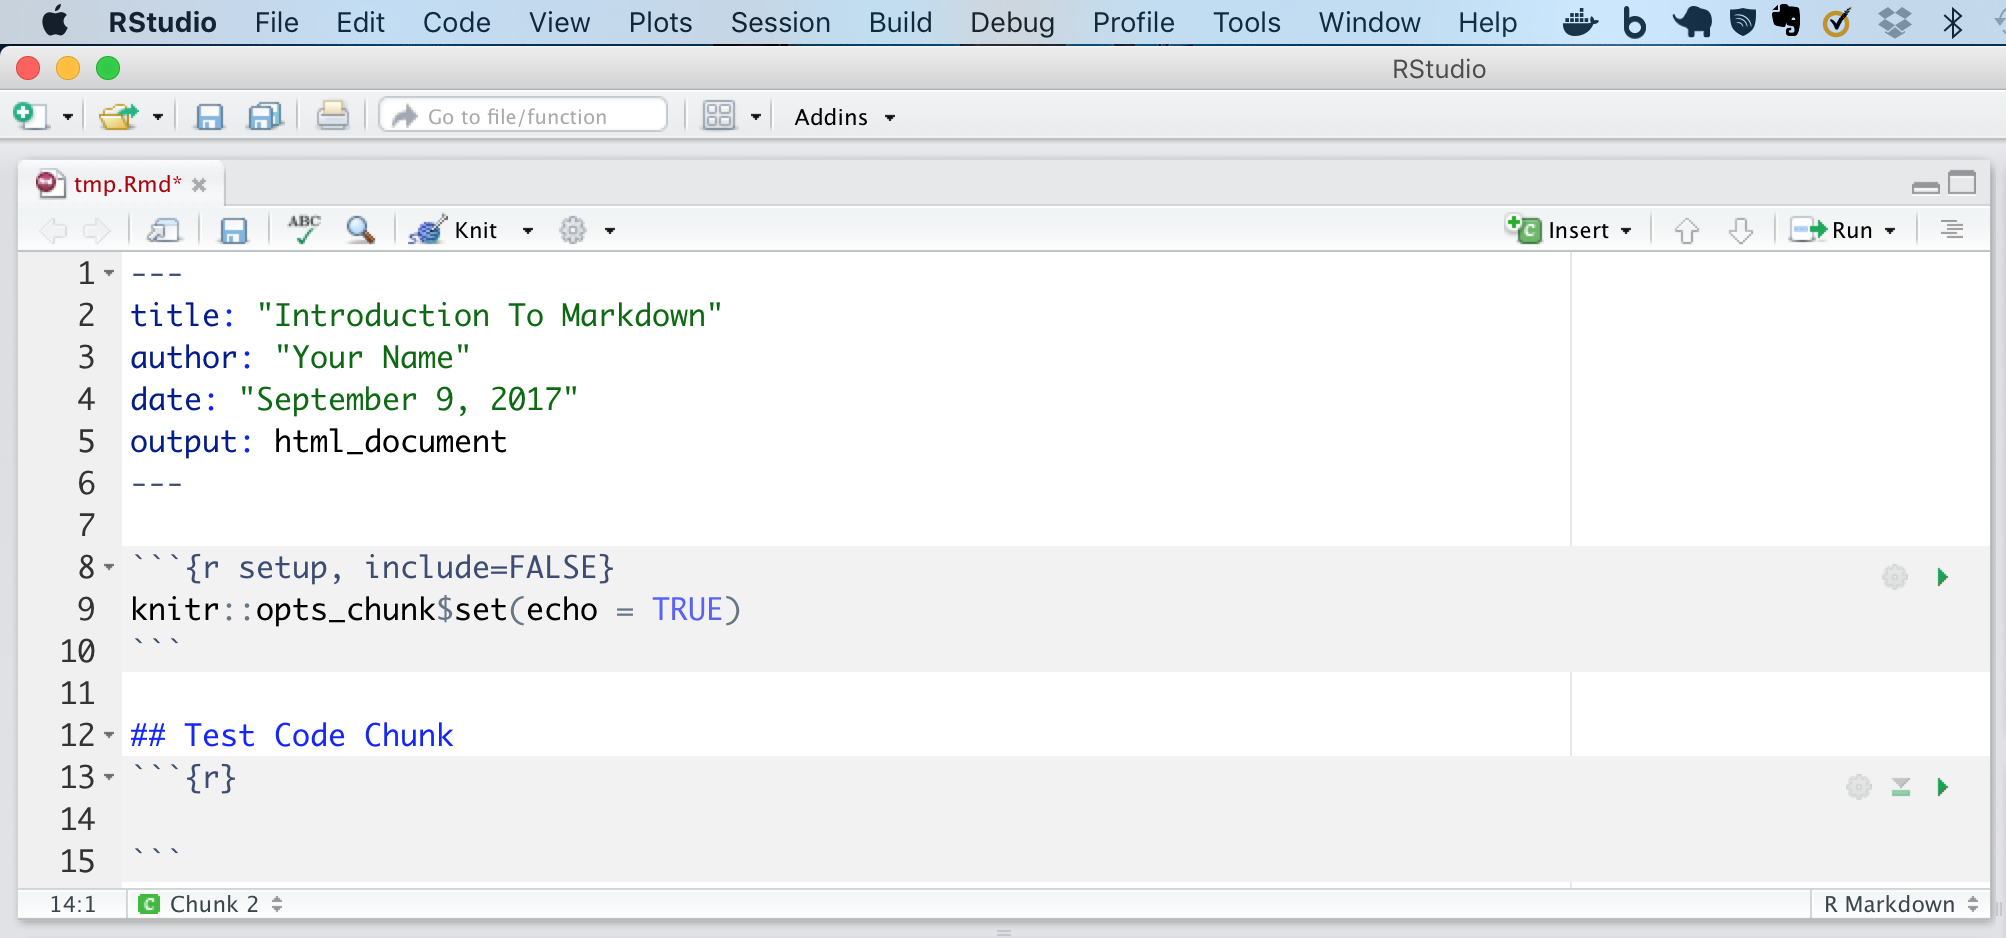Collapse the setup chunk at line 8
Viewport: 2006px width, 938px height.
[109, 567]
